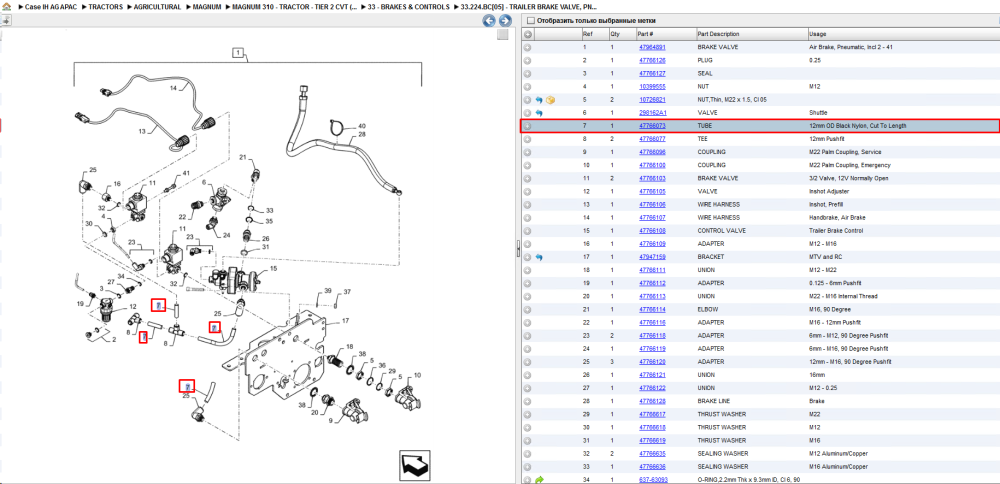Screen dimensions: 1000x484
Task: Open part link for Ref 17 BRACKET
Action: 652,257
